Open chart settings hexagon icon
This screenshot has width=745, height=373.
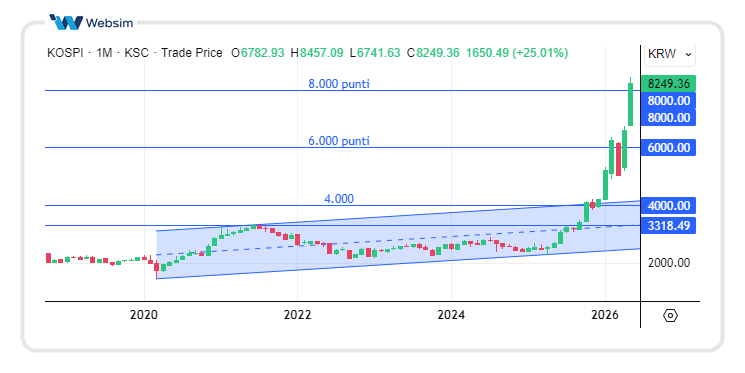(670, 315)
